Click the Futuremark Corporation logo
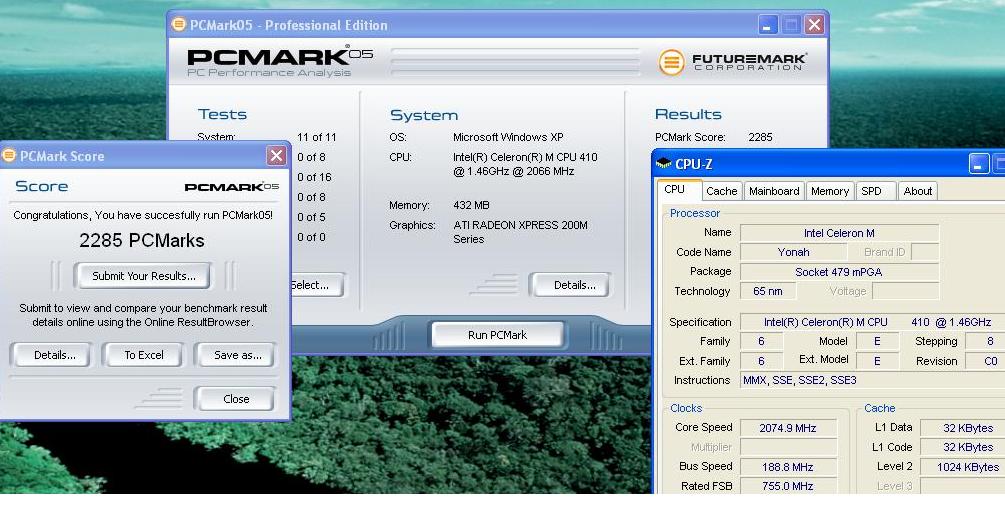1005x512 pixels. (x=733, y=62)
